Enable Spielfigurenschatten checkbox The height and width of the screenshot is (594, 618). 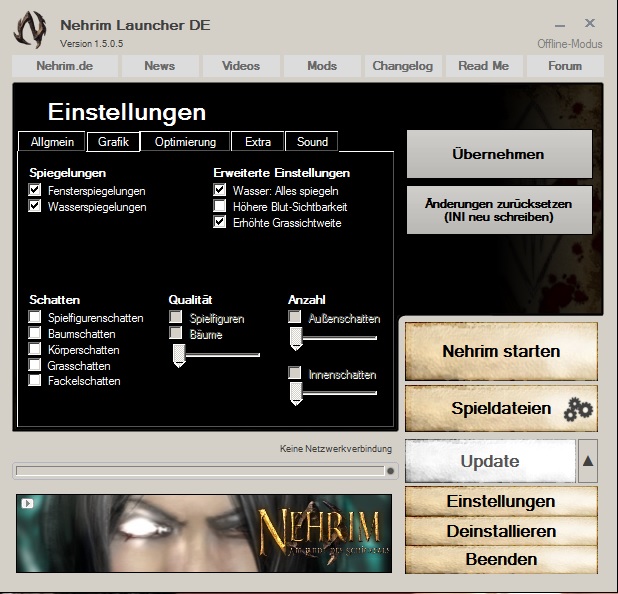pyautogui.click(x=35, y=317)
